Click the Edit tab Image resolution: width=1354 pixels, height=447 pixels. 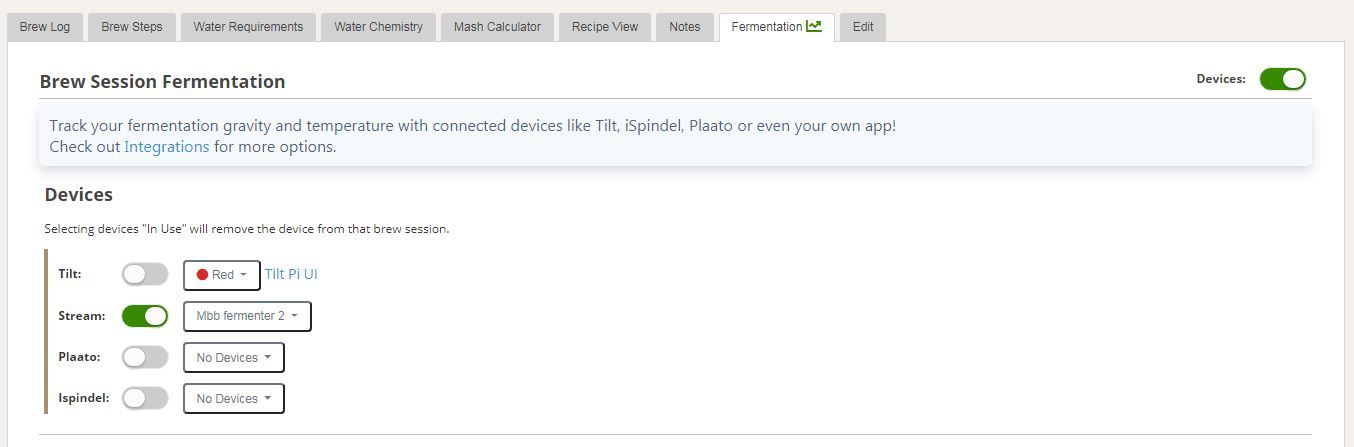(863, 27)
